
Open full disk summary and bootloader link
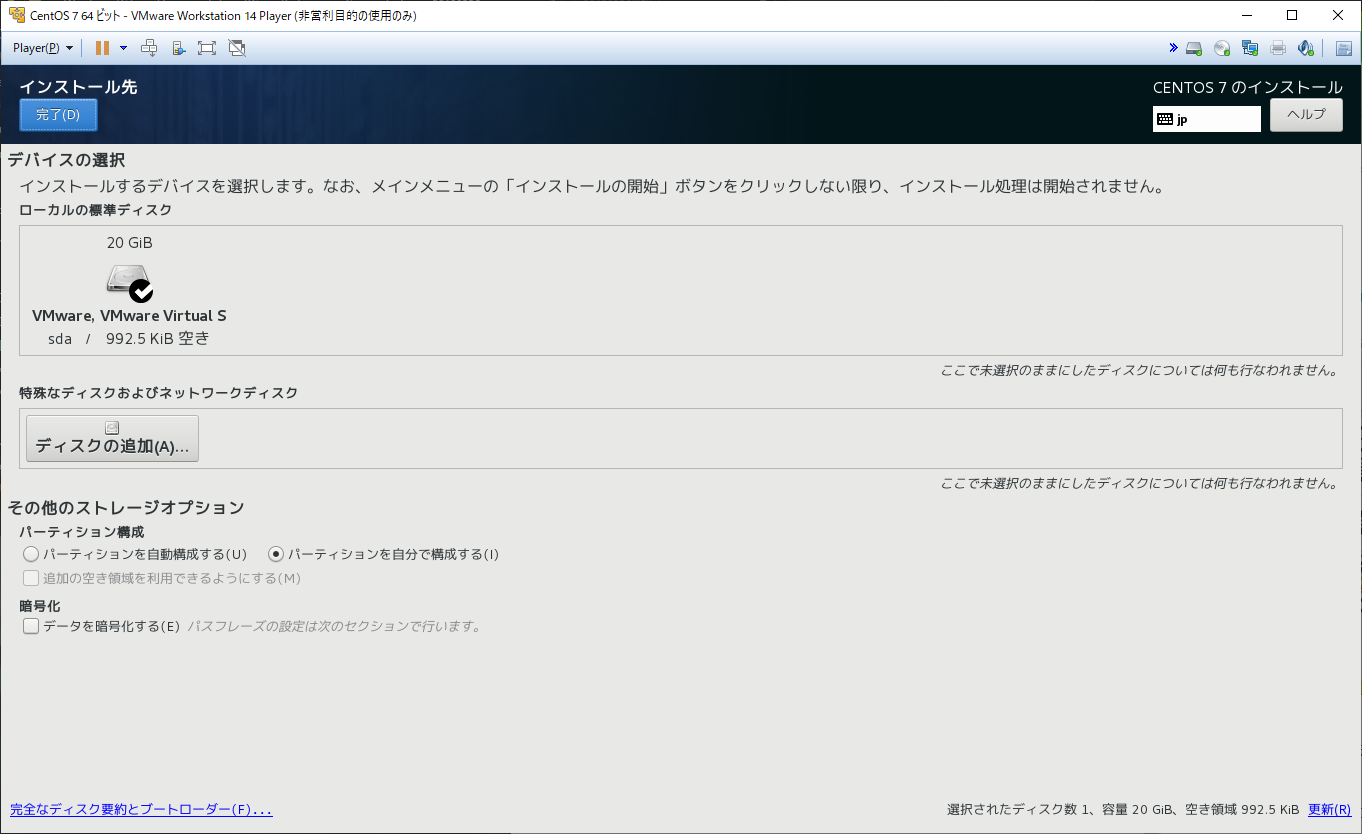[141, 810]
